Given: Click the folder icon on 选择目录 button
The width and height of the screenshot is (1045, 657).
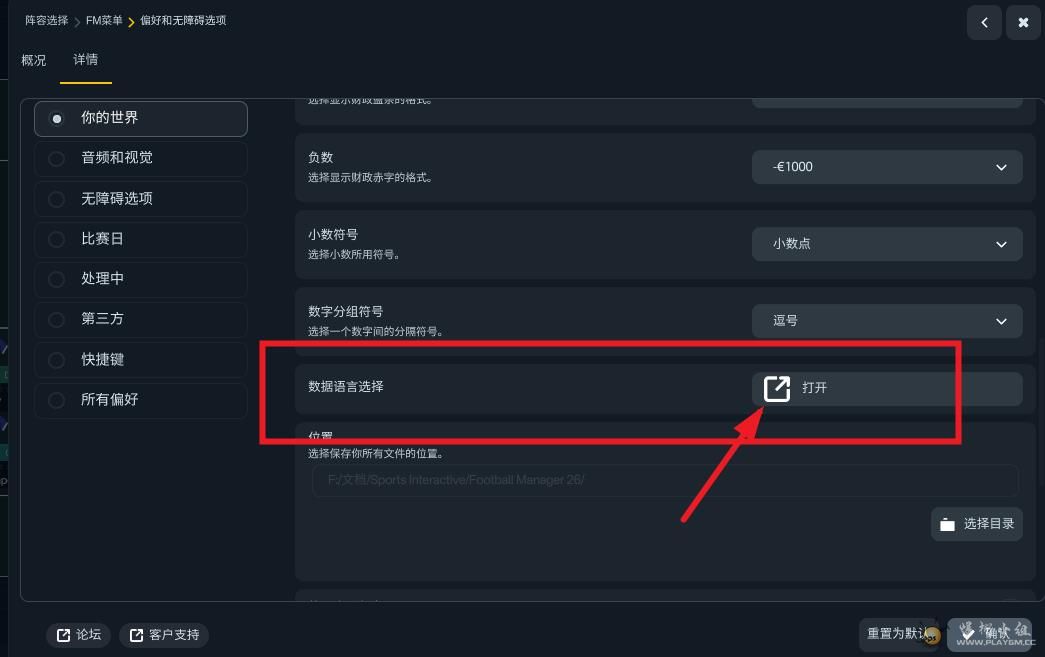Looking at the screenshot, I should click(947, 524).
